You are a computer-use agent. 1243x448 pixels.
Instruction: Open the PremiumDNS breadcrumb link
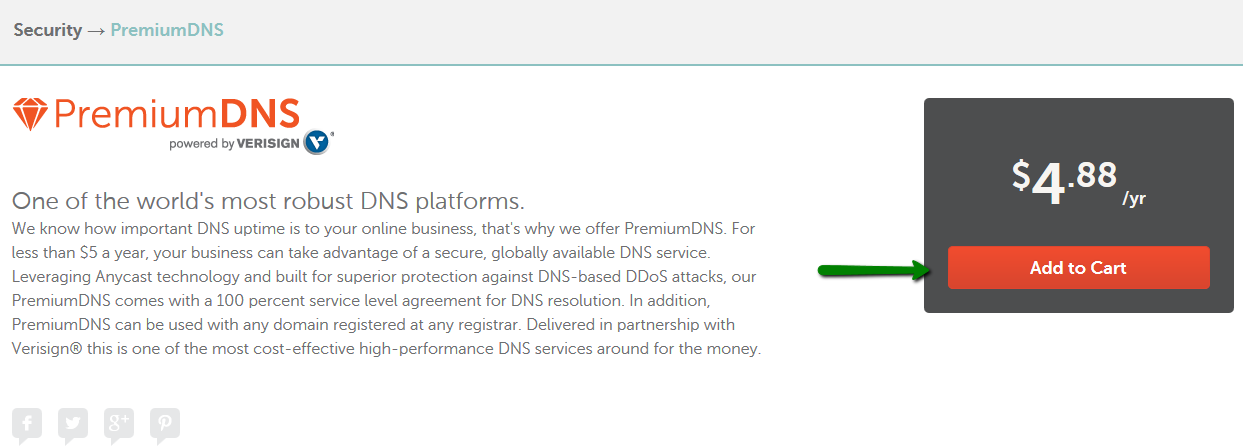click(x=167, y=30)
